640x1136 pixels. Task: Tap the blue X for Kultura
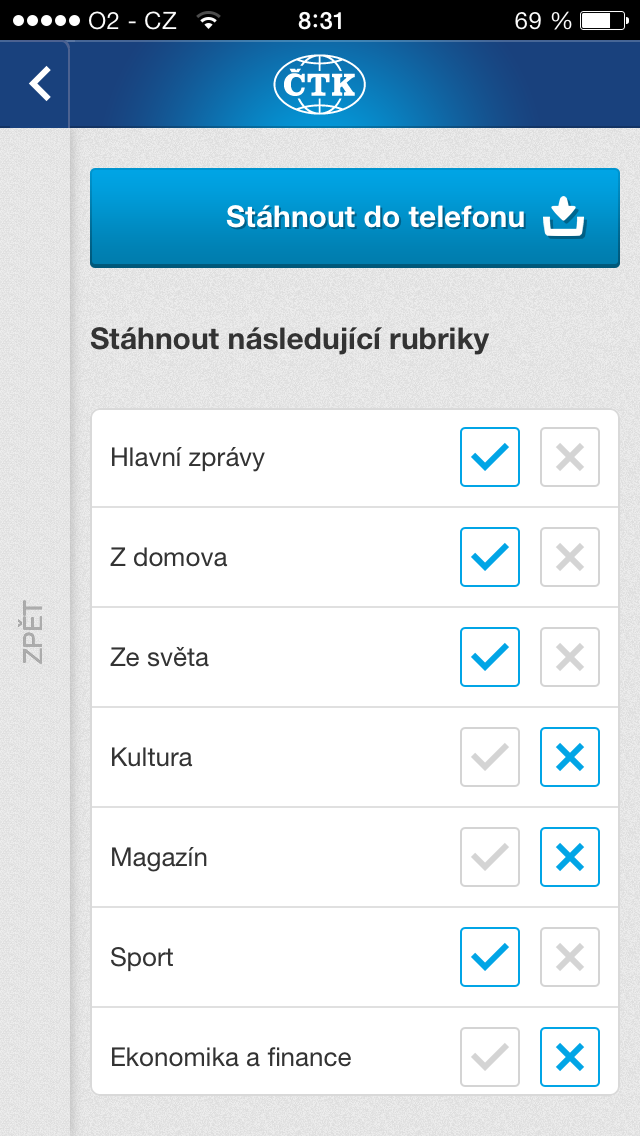click(570, 757)
